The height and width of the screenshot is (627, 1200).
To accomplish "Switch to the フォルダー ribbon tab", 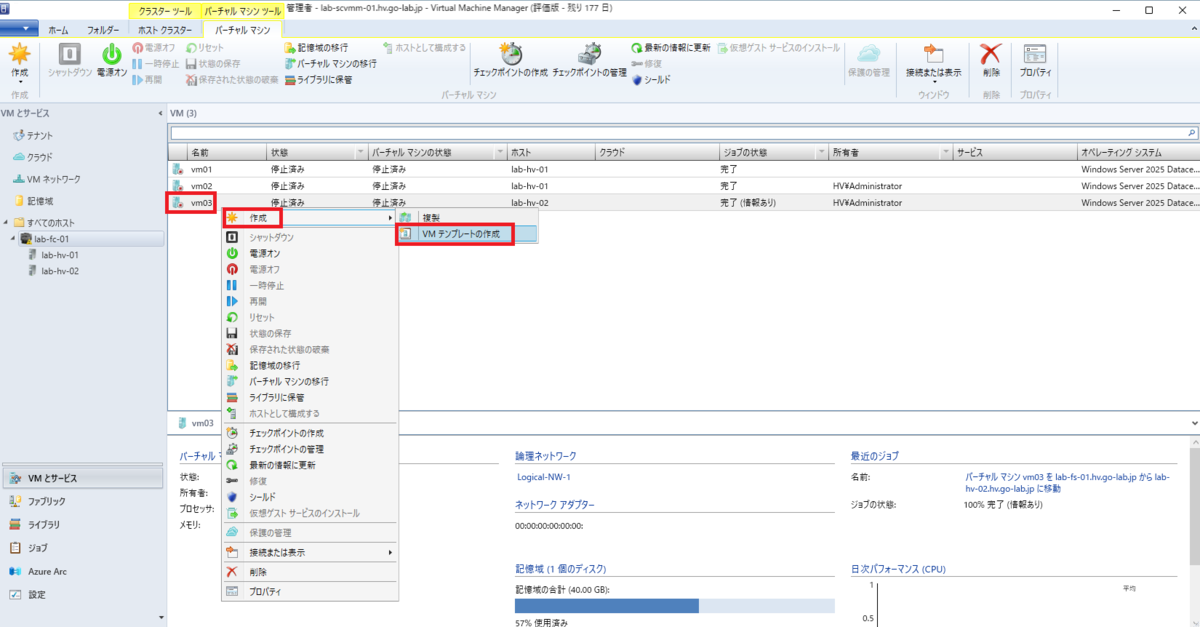I will point(103,30).
